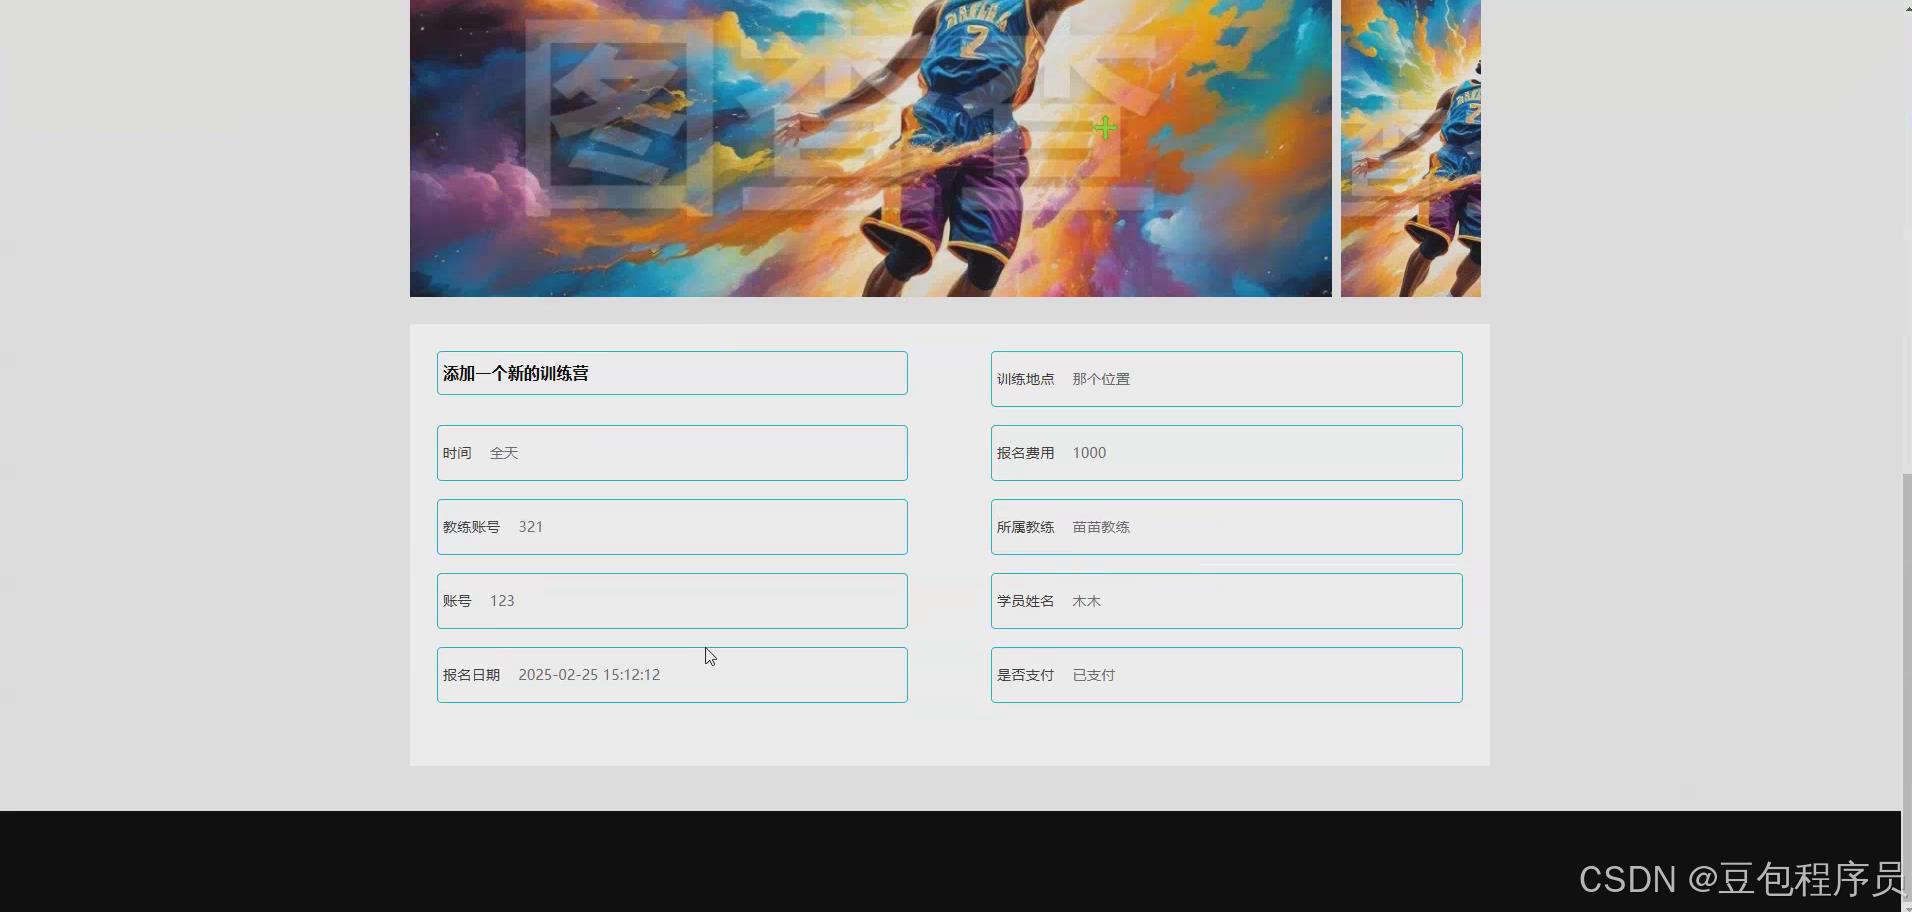Screen dimensions: 1912x912
Task: Select the title 添加一个新的训练营
Action: 516,373
